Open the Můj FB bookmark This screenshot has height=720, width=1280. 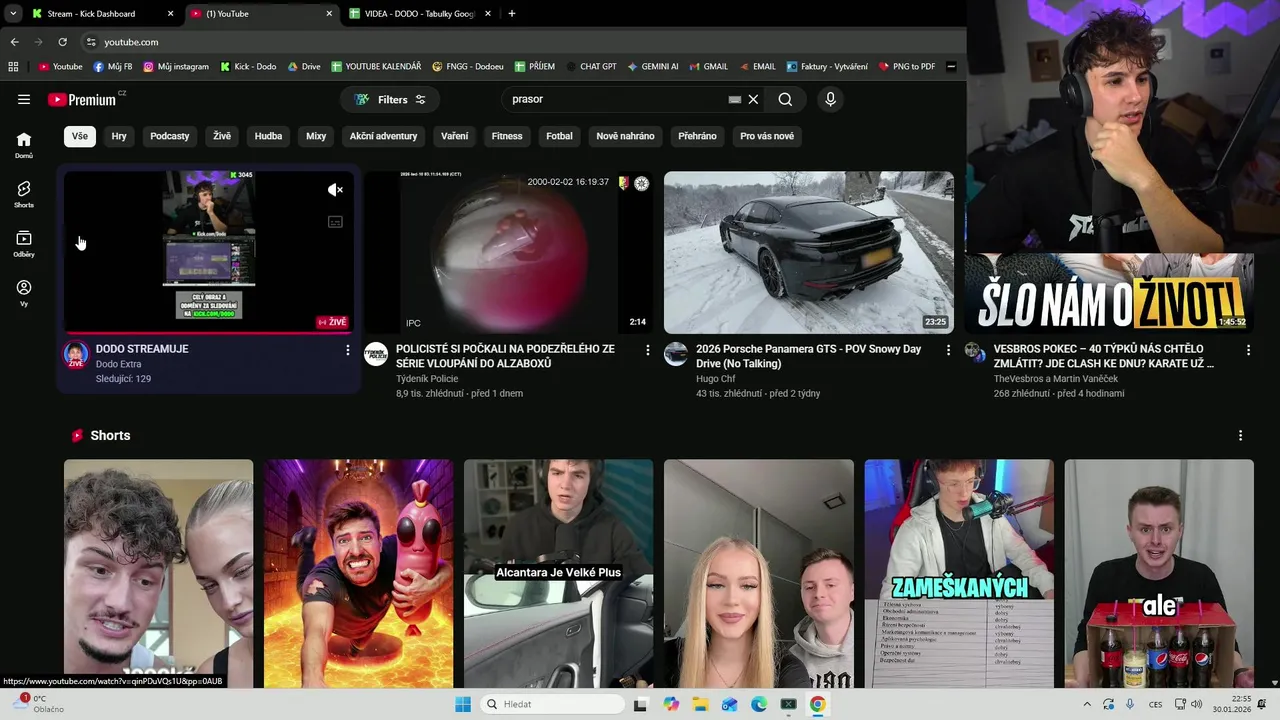click(x=113, y=66)
